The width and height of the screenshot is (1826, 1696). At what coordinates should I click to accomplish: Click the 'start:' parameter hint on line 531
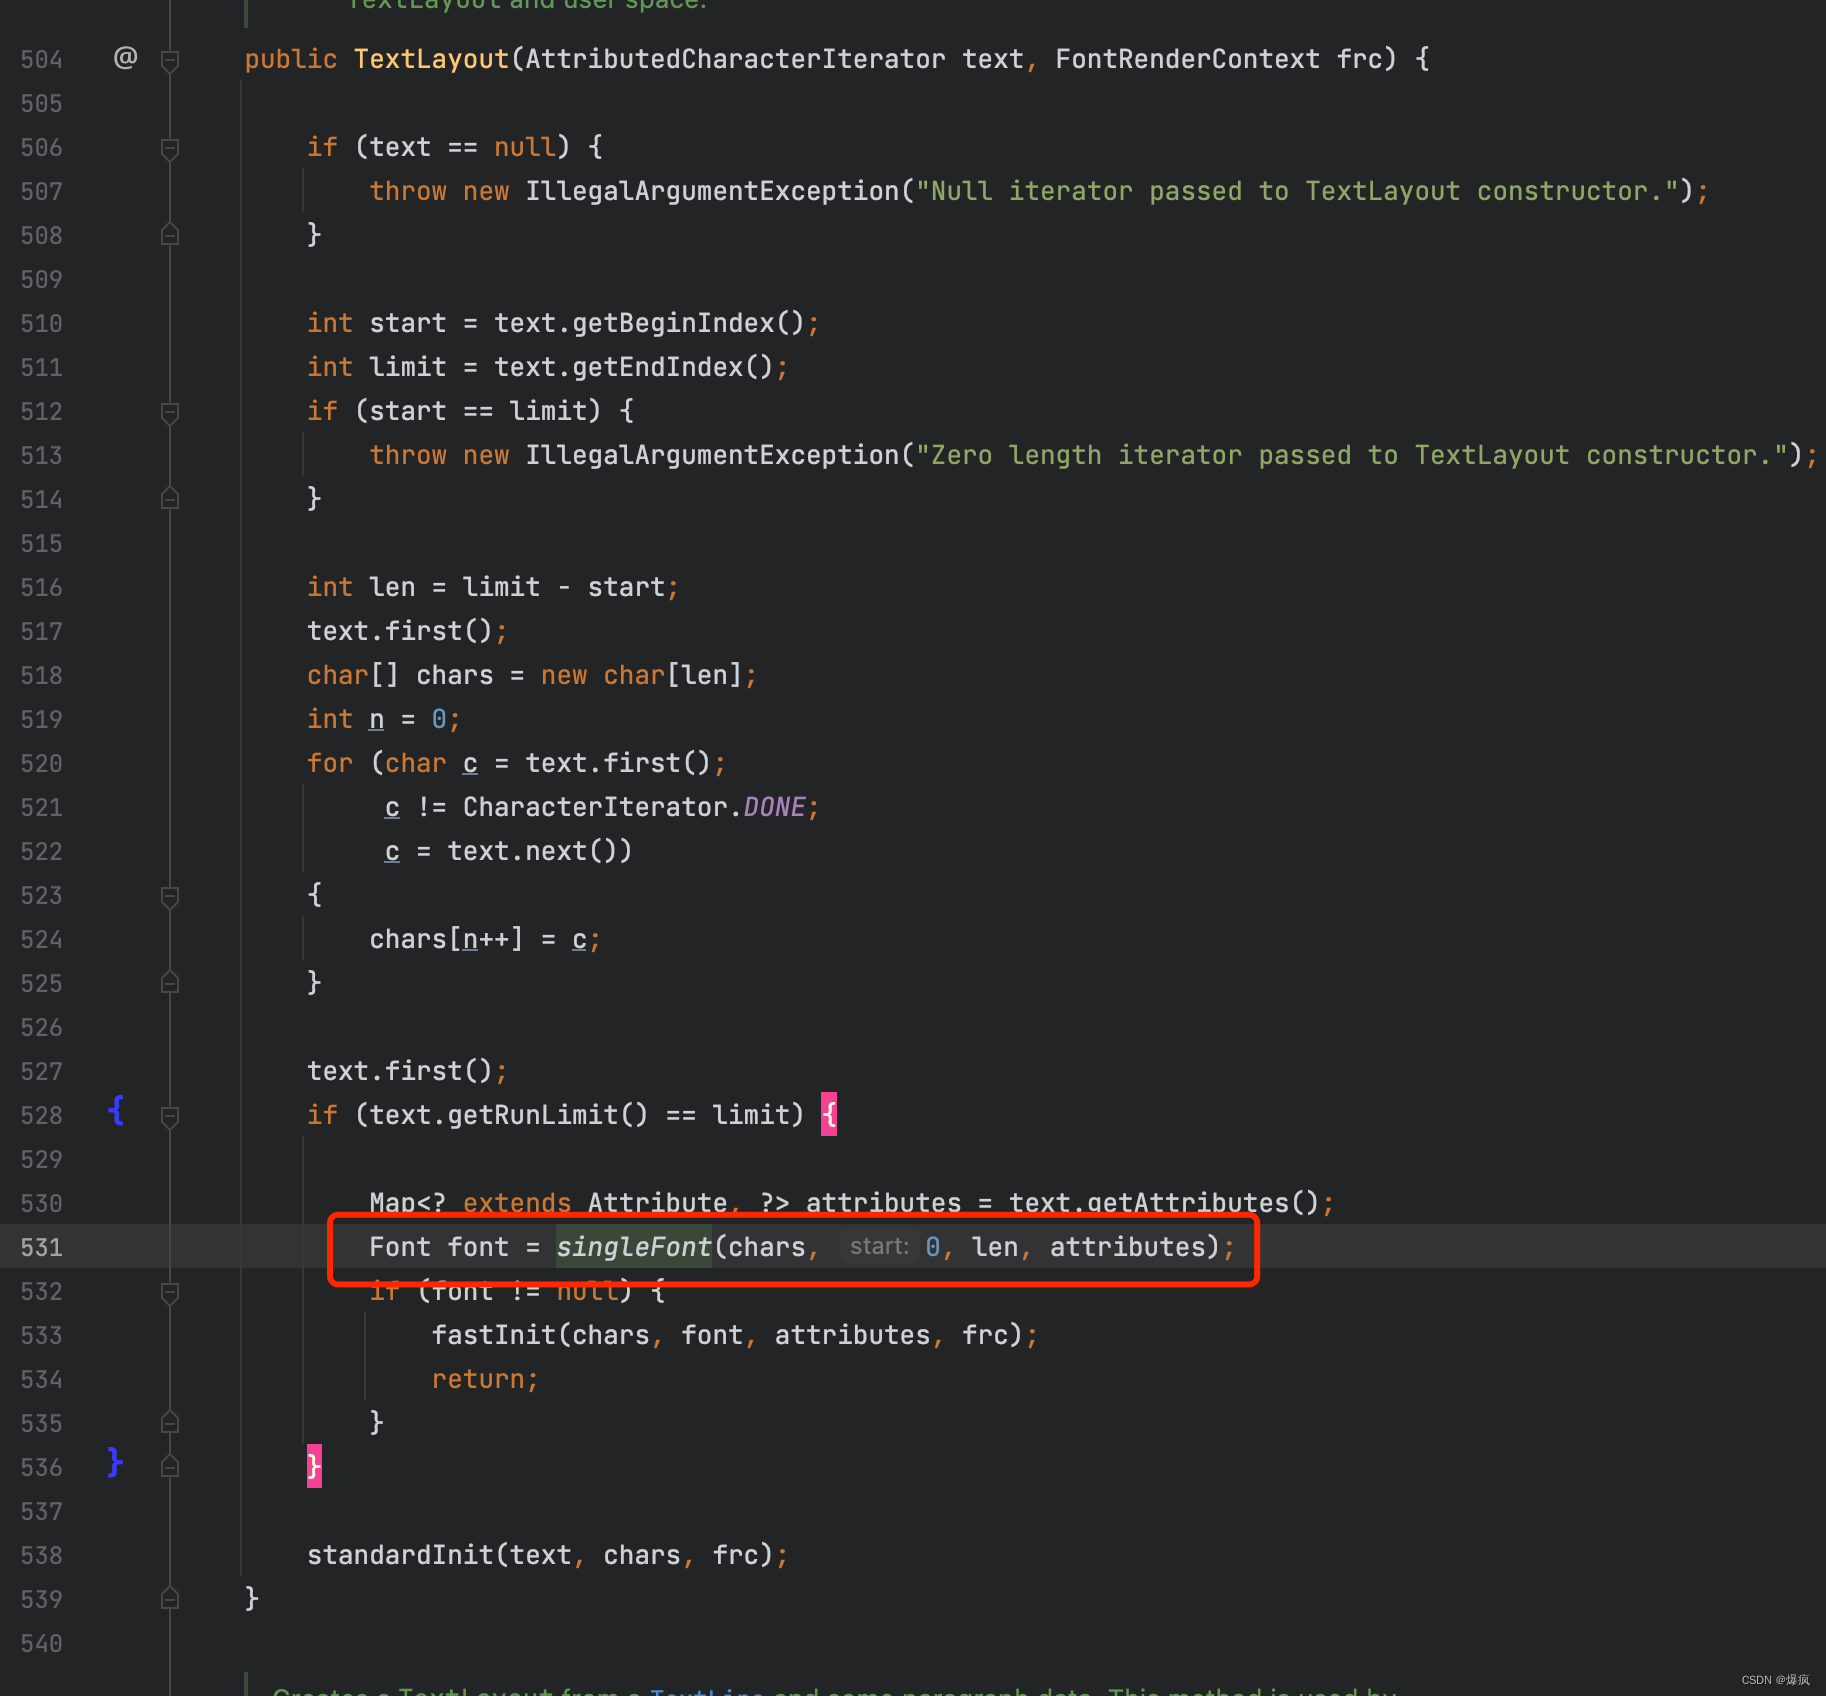pos(879,1247)
